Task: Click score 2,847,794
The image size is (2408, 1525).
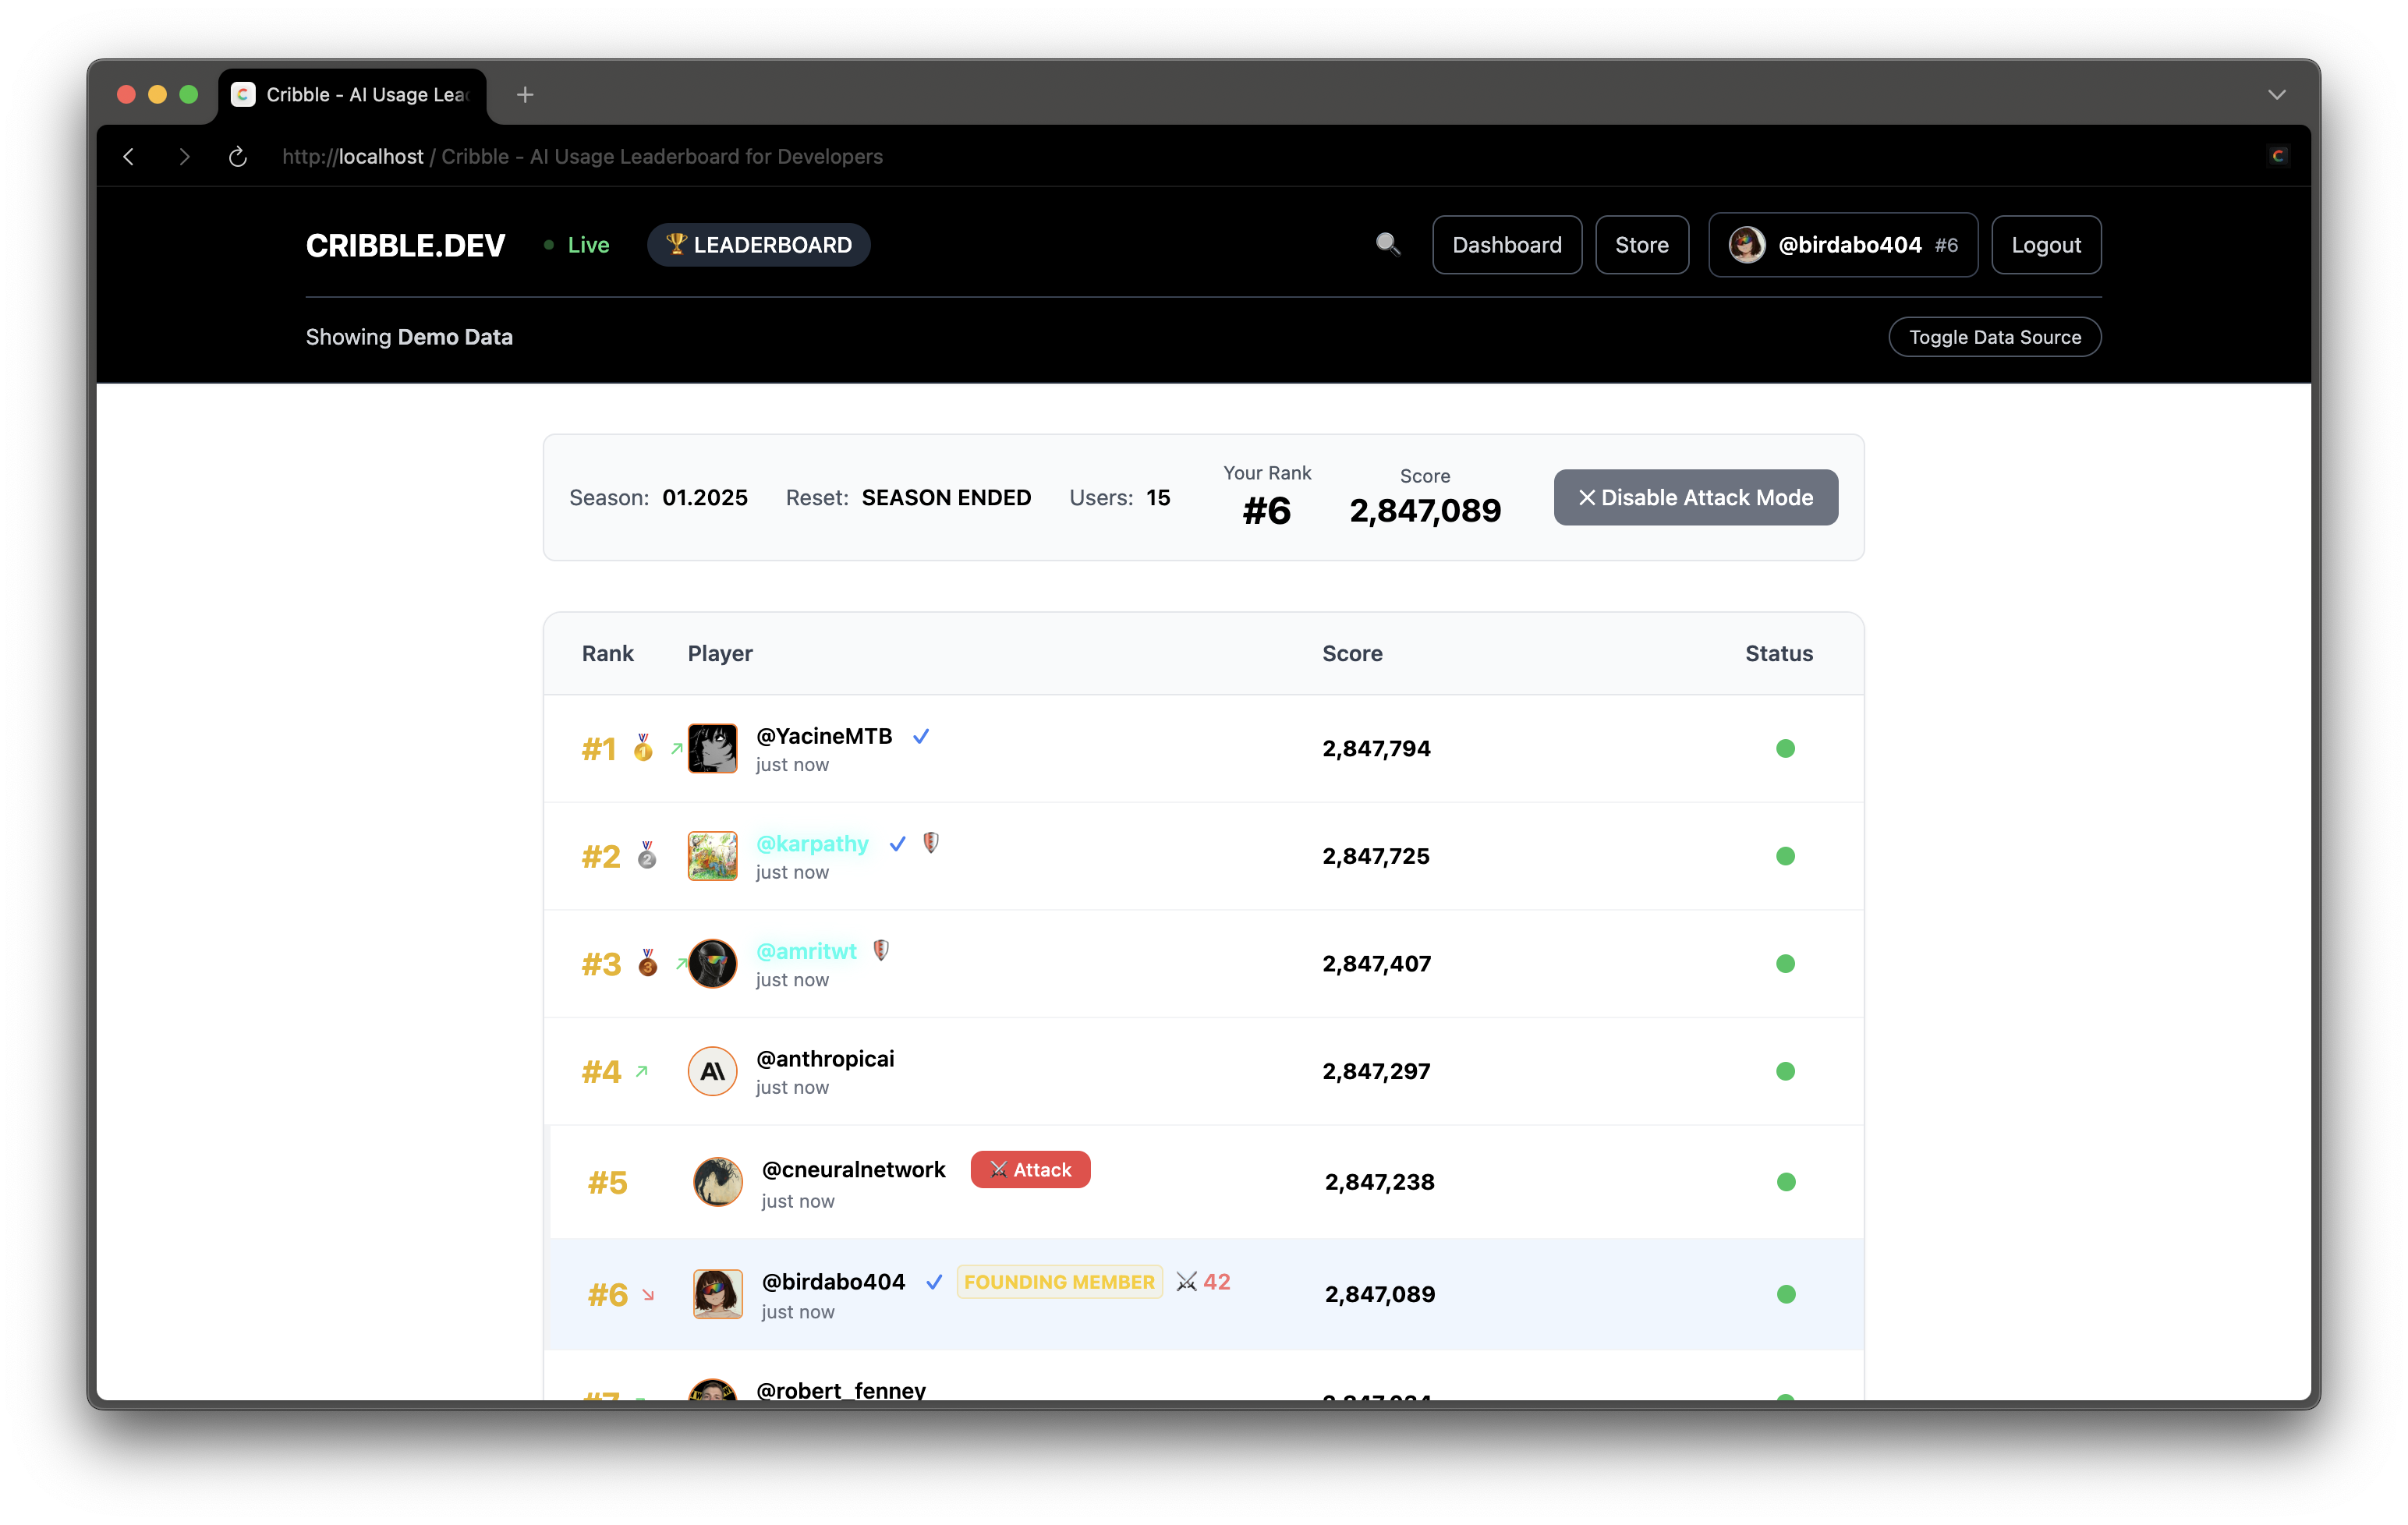Action: point(1376,748)
